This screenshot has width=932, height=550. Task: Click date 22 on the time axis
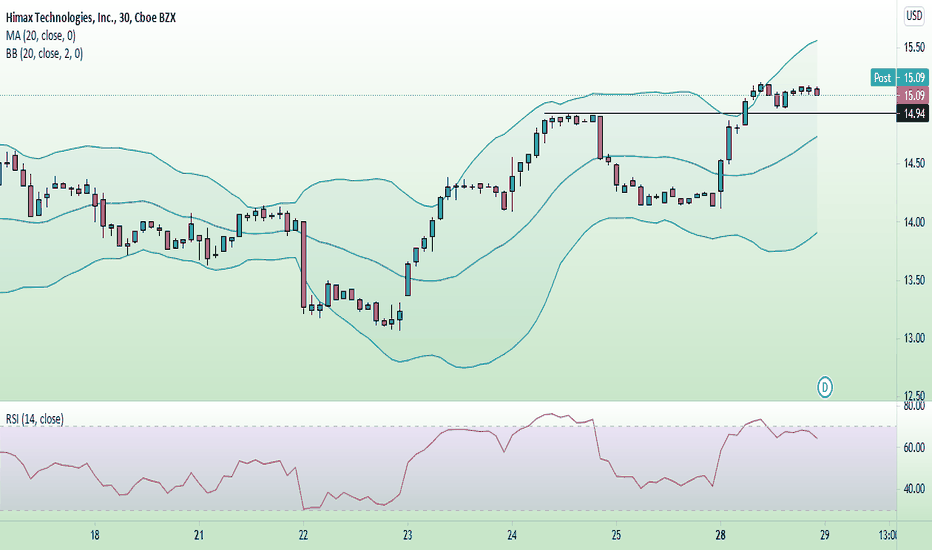click(x=303, y=535)
